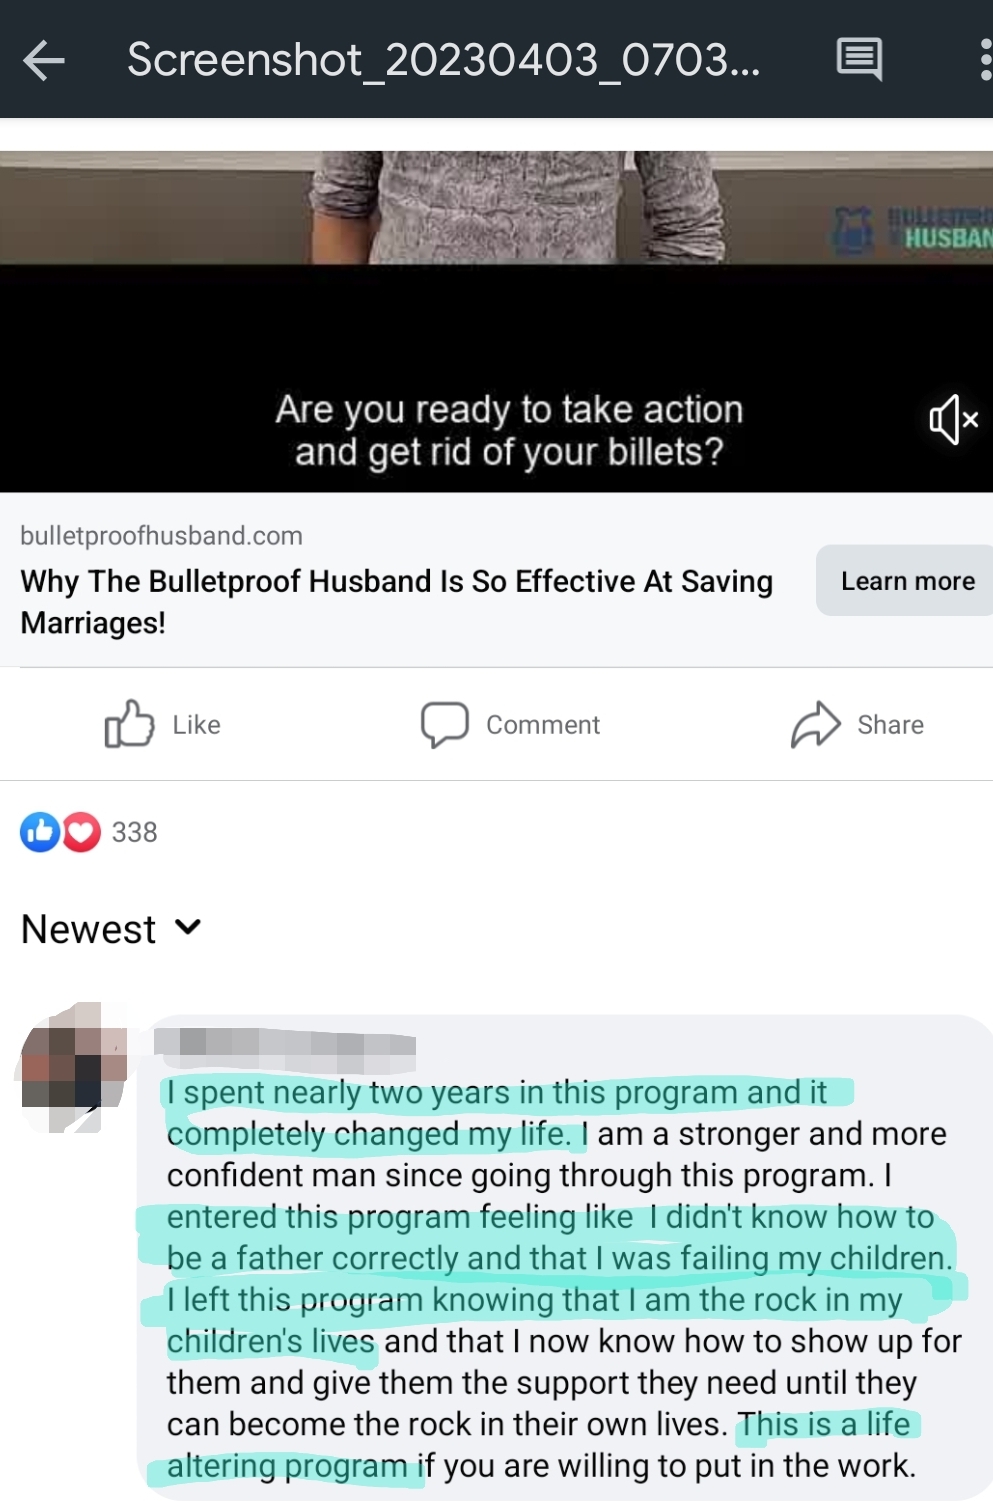
Task: Open the comments note icon in header
Action: coord(859,59)
